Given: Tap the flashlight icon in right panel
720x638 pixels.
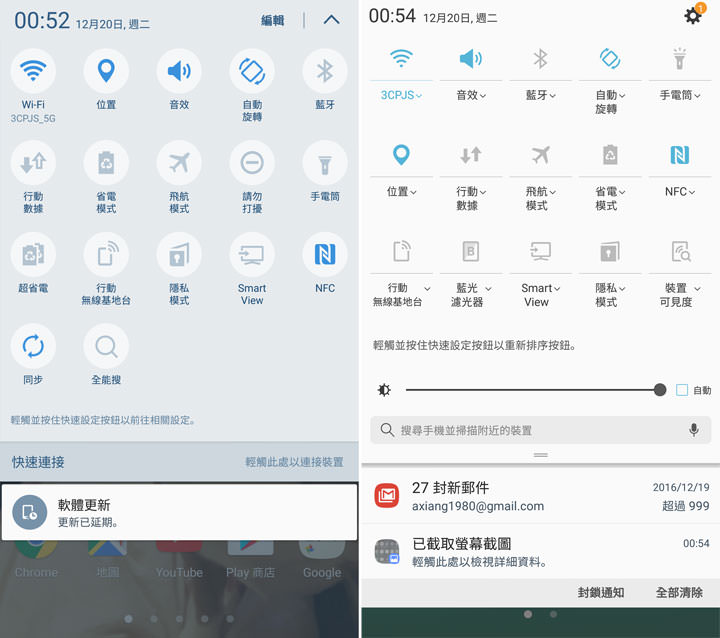Looking at the screenshot, I should pyautogui.click(x=680, y=58).
